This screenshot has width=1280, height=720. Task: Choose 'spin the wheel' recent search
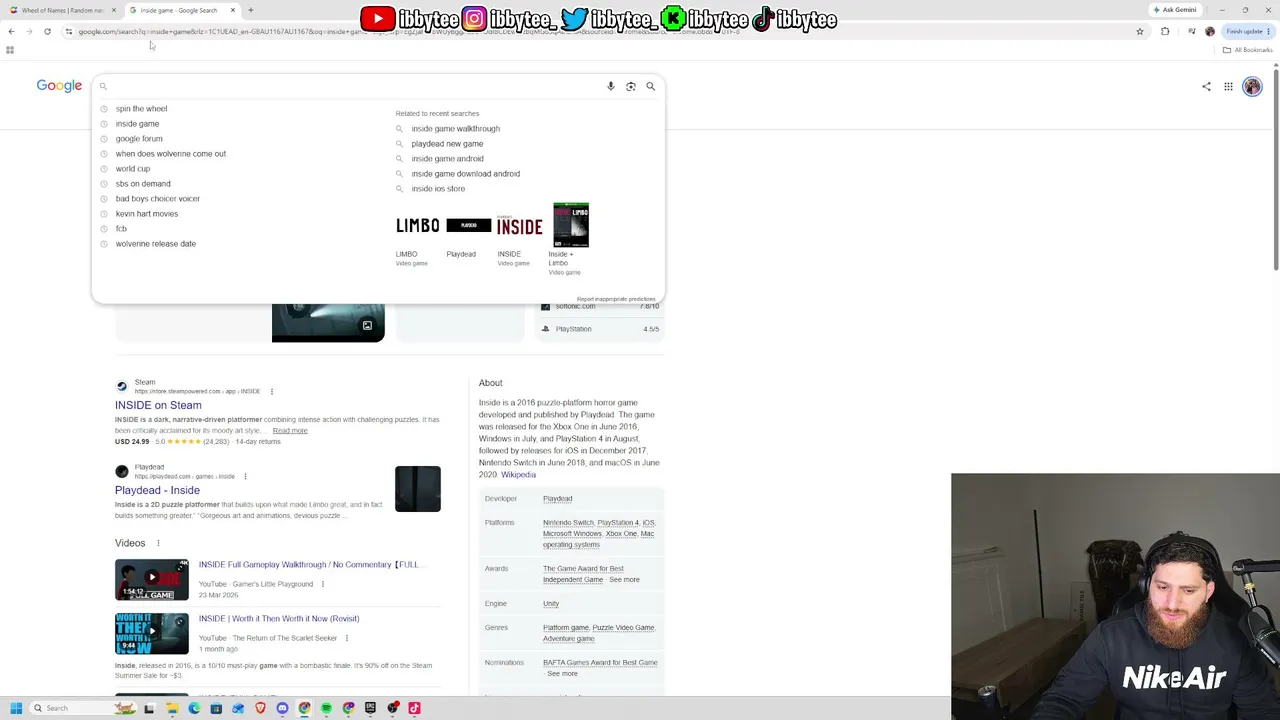tap(141, 109)
